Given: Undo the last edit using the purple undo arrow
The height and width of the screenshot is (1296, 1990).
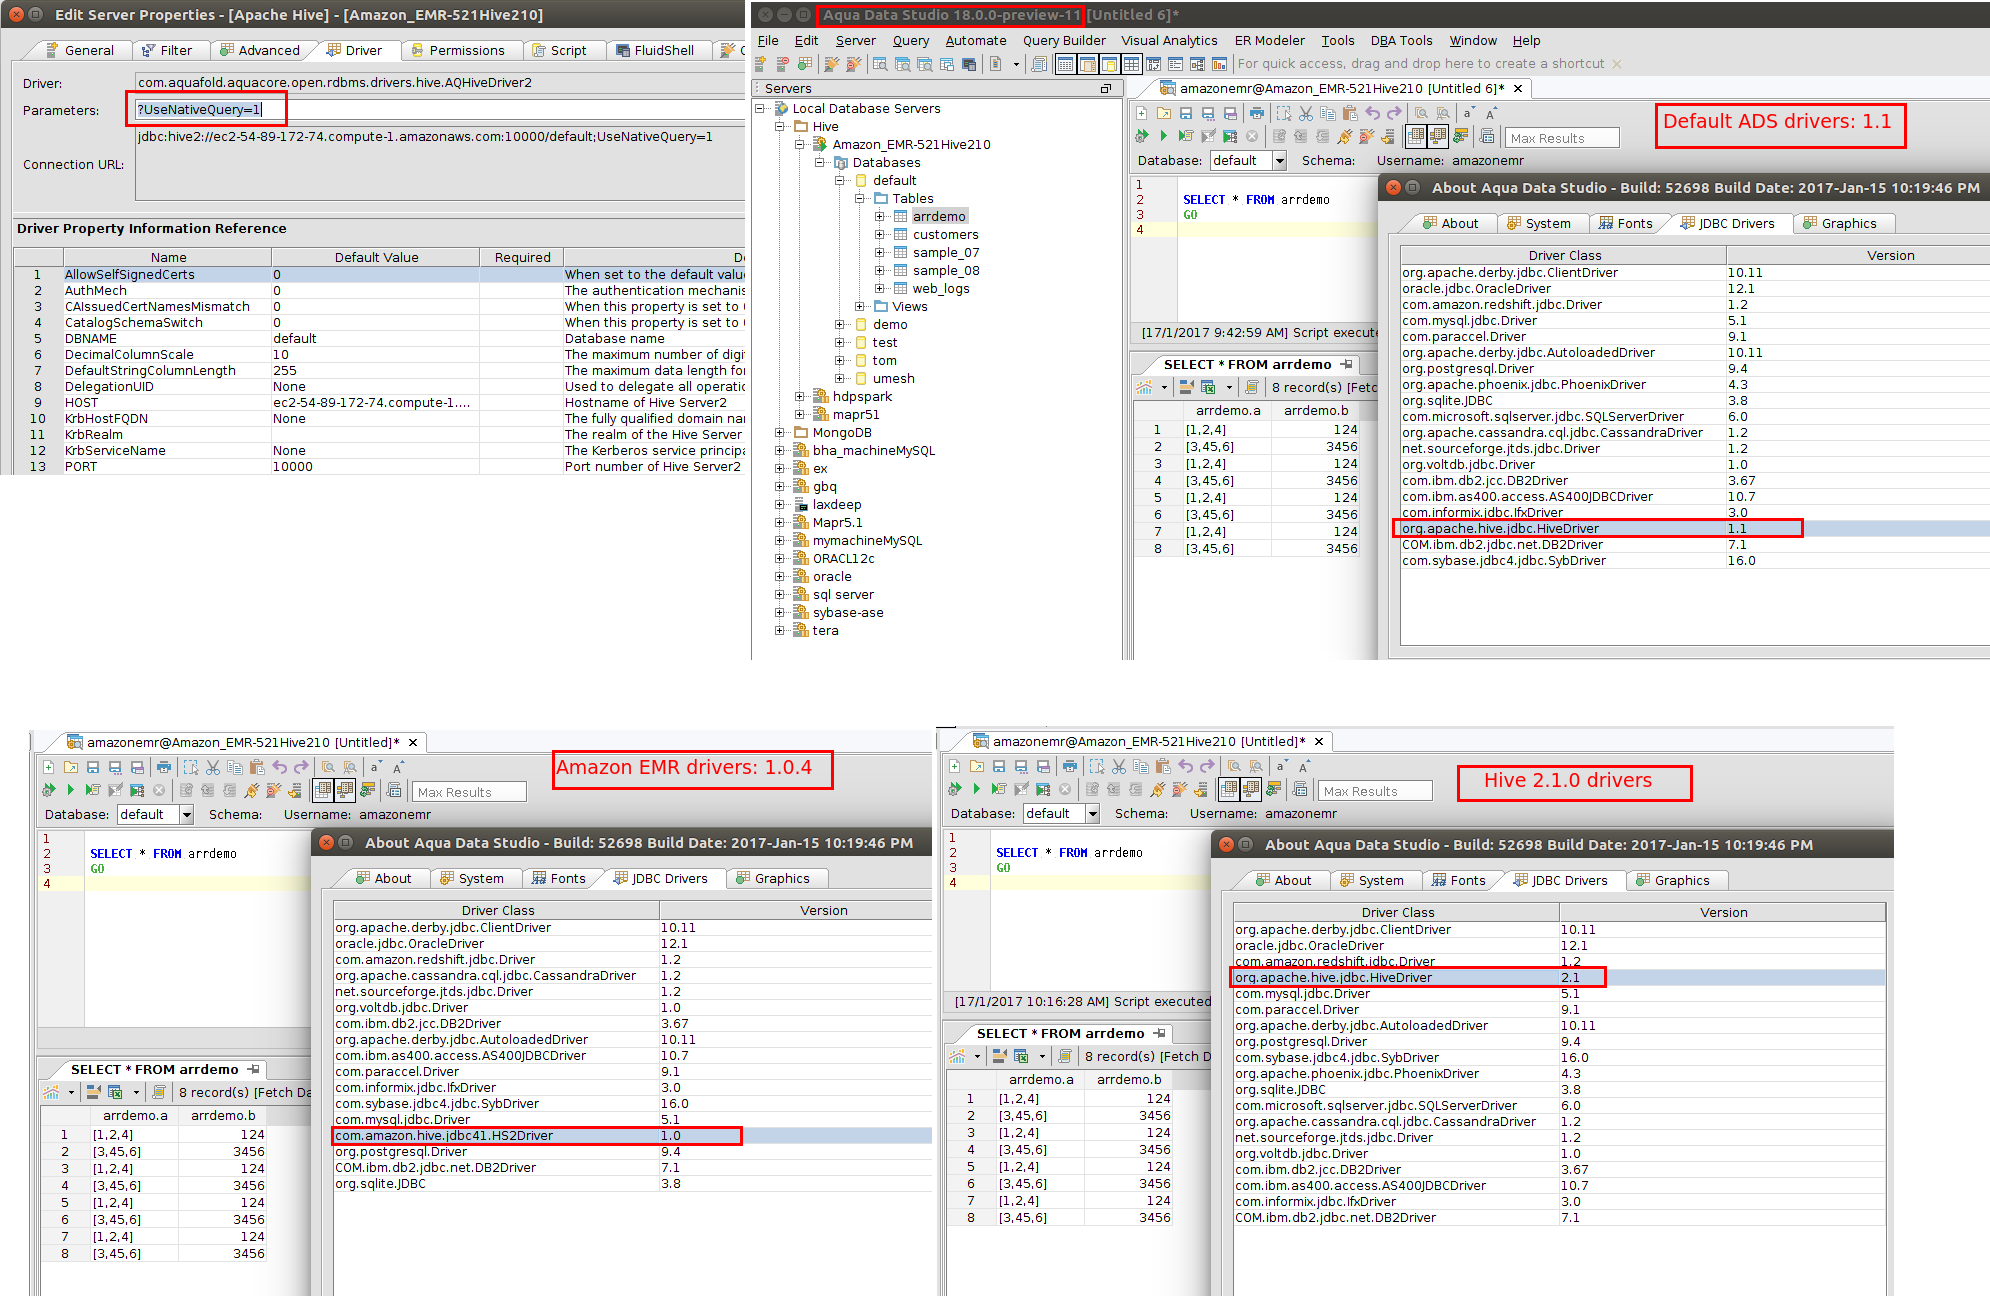Looking at the screenshot, I should pos(1373,114).
